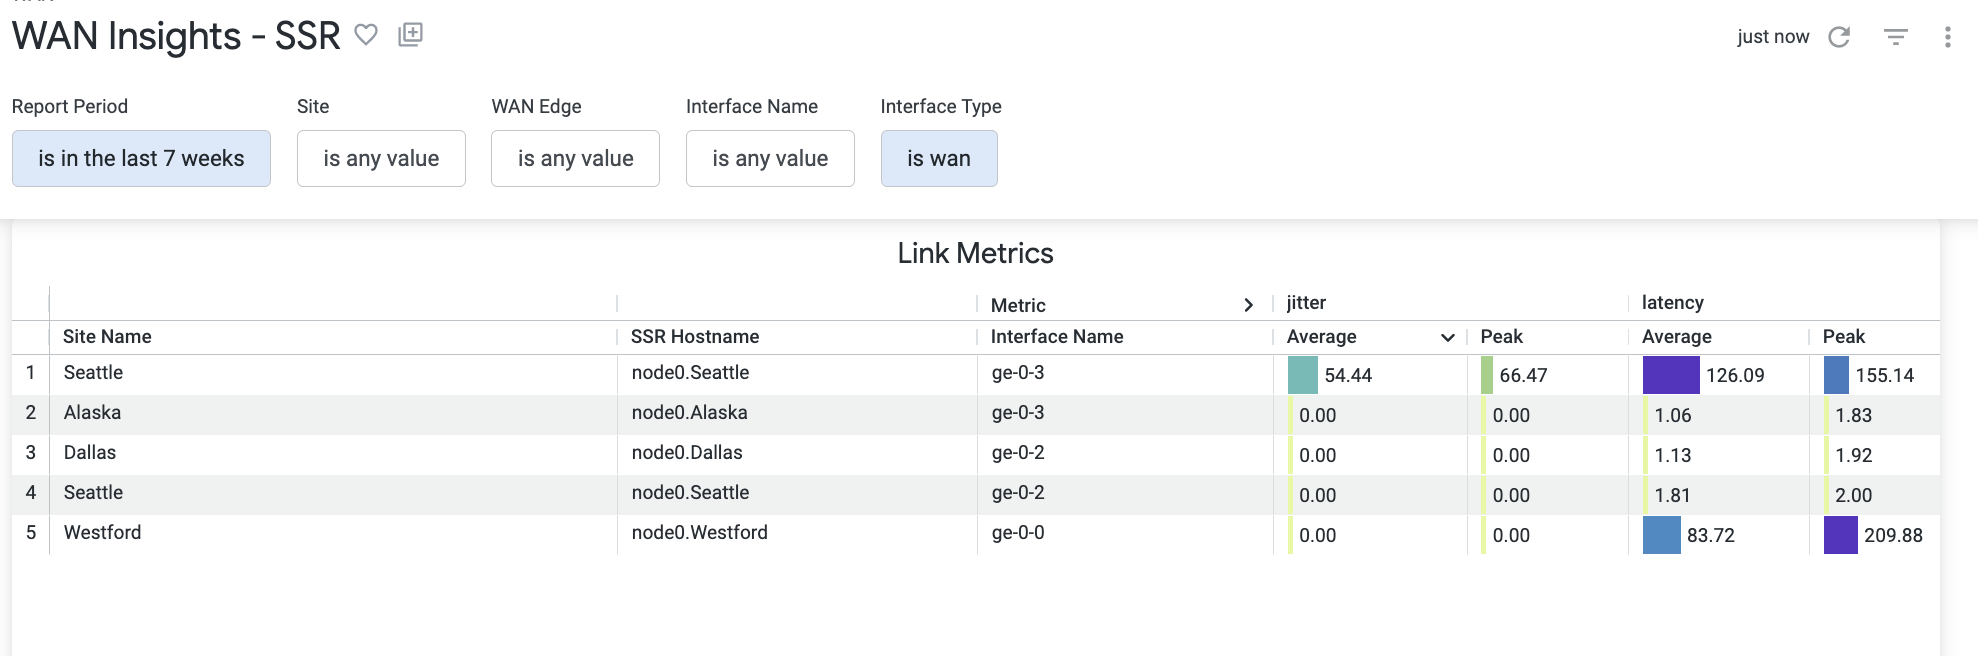This screenshot has height=656, width=1978.
Task: Reload dashboard data with refresh icon
Action: click(1838, 37)
